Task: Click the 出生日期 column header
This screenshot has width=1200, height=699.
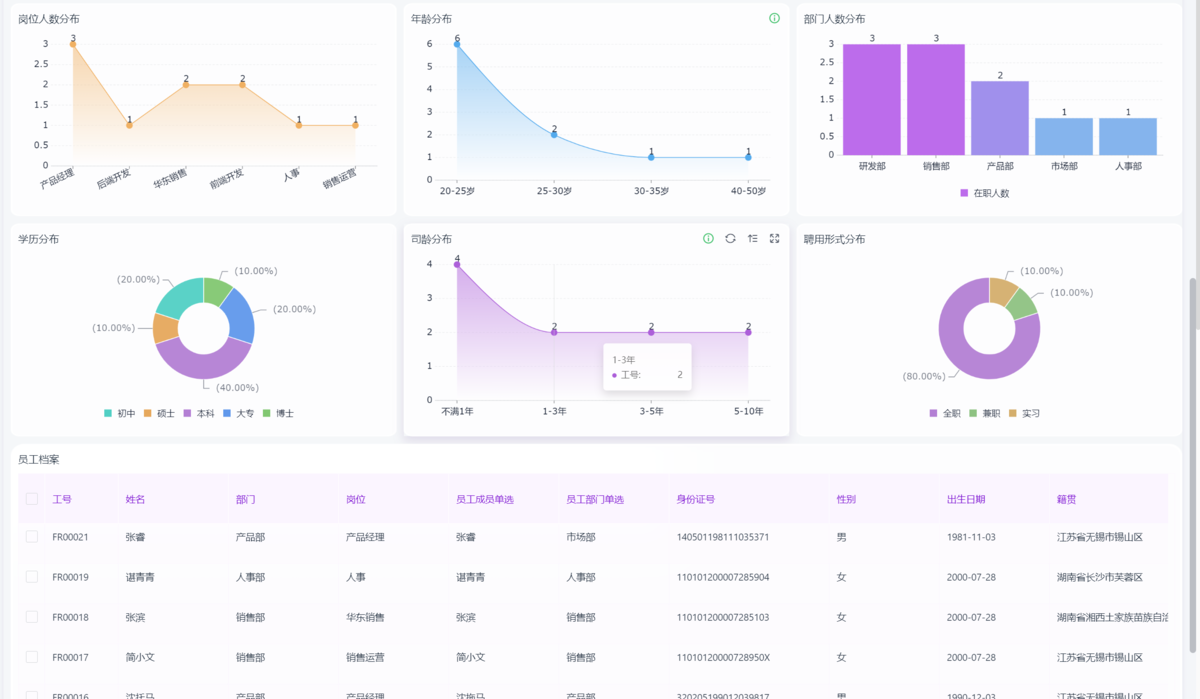Action: click(966, 499)
